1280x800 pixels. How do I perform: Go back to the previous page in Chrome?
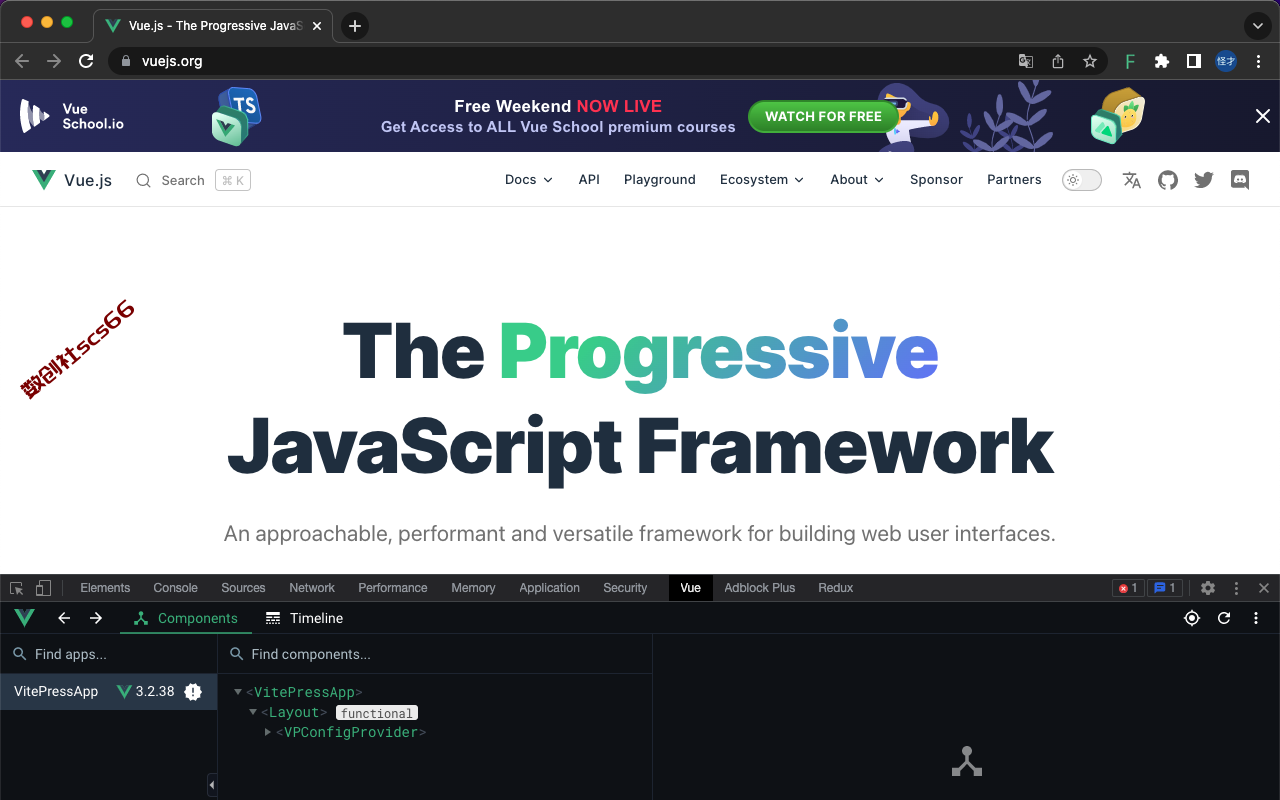tap(22, 61)
